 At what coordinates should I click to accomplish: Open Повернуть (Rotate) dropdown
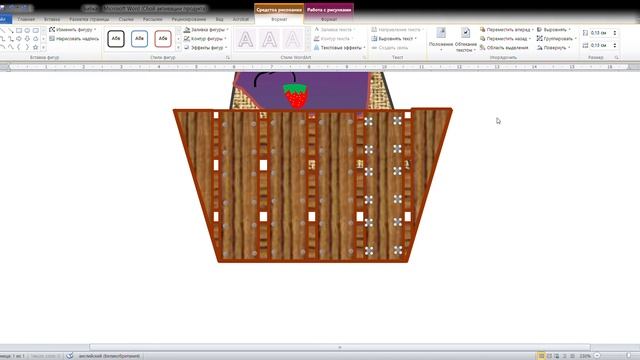point(553,48)
